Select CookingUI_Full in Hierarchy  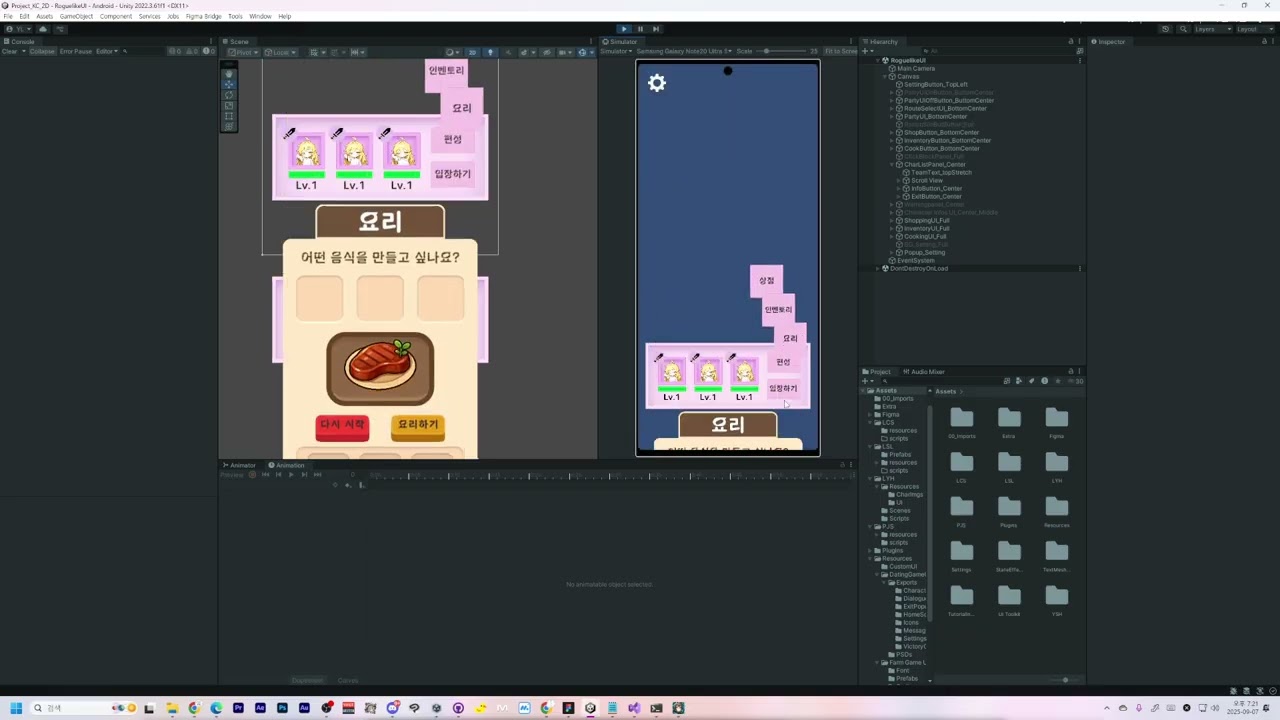click(924, 237)
